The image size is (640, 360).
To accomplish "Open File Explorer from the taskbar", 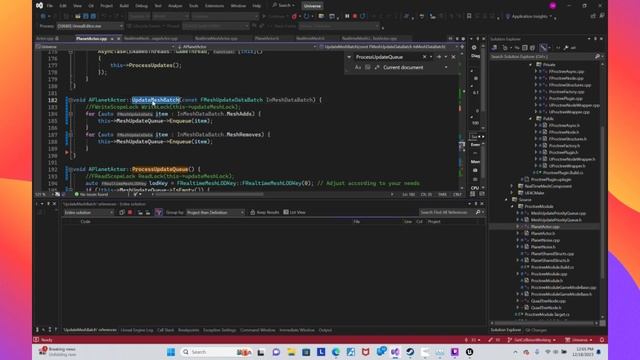I will coord(291,352).
